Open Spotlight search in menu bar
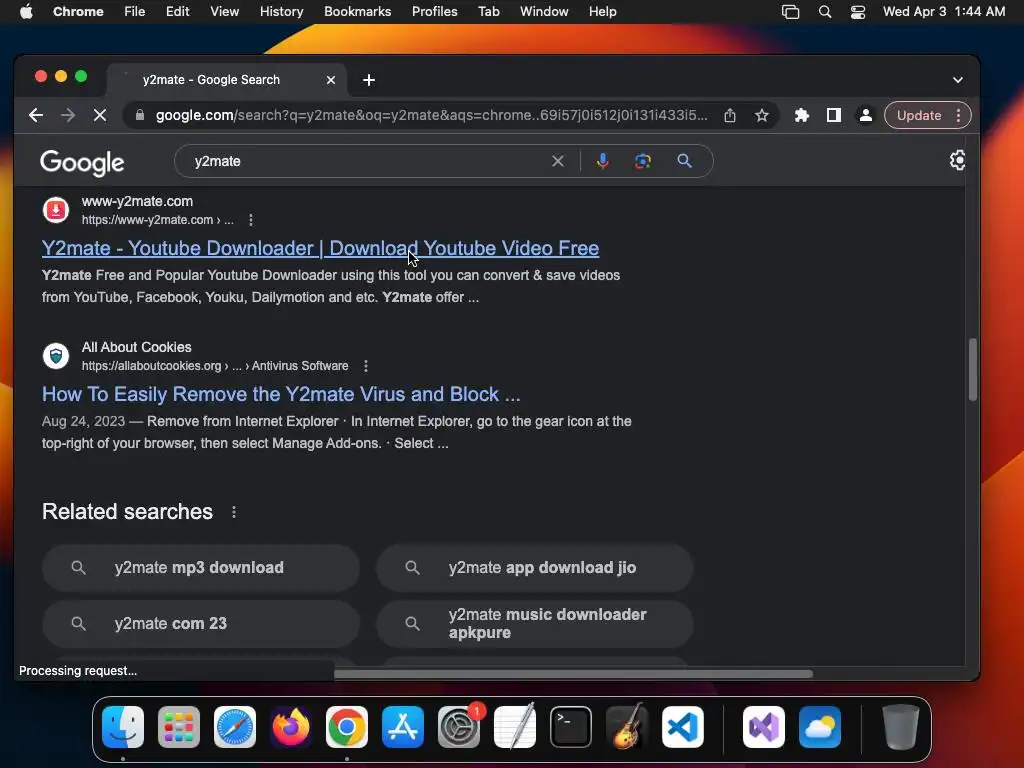The width and height of the screenshot is (1024, 768). pos(825,12)
